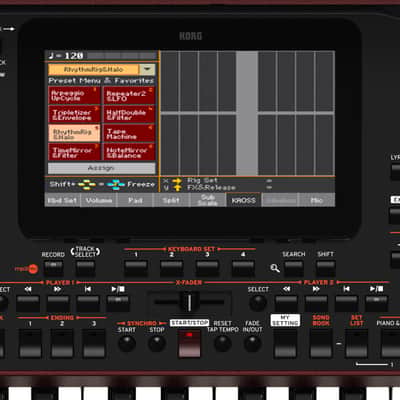Hit Player 2 rewind button
Image resolution: width=400 pixels, height=400 pixels.
pyautogui.click(x=286, y=303)
